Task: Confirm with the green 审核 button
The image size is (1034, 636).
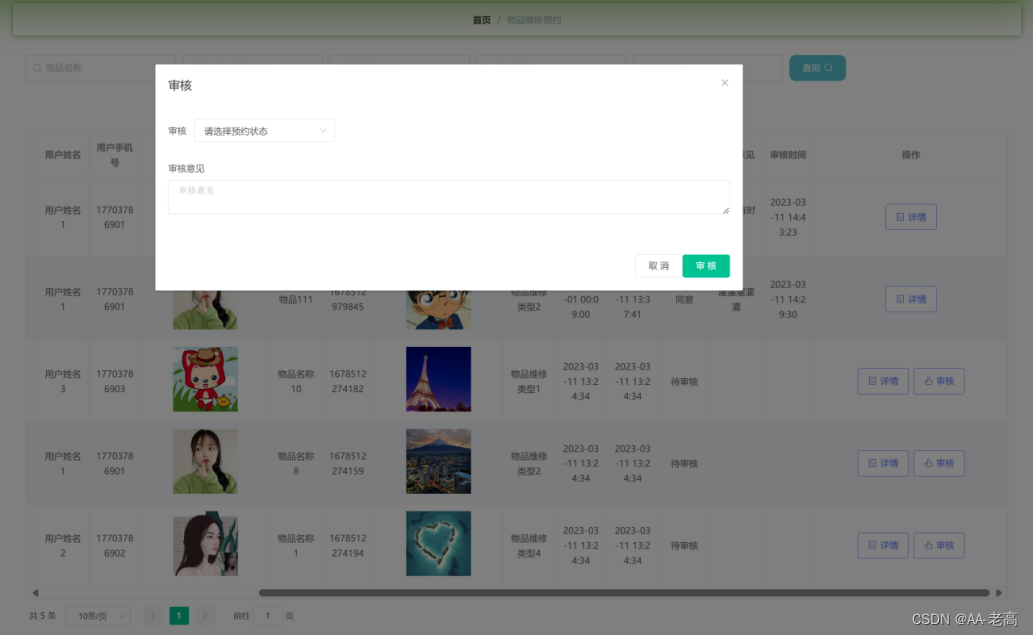Action: click(706, 266)
